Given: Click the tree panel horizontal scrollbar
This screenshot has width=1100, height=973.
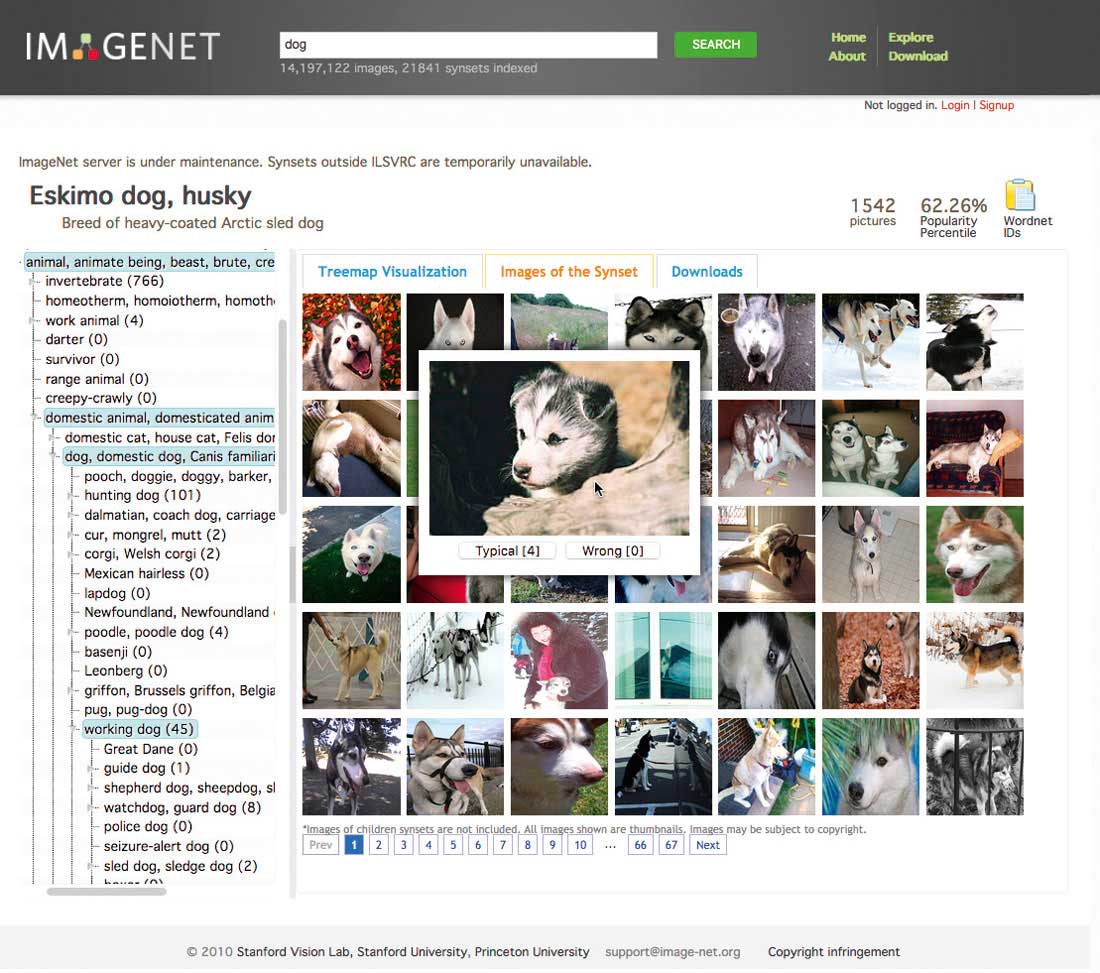Looking at the screenshot, I should 106,892.
